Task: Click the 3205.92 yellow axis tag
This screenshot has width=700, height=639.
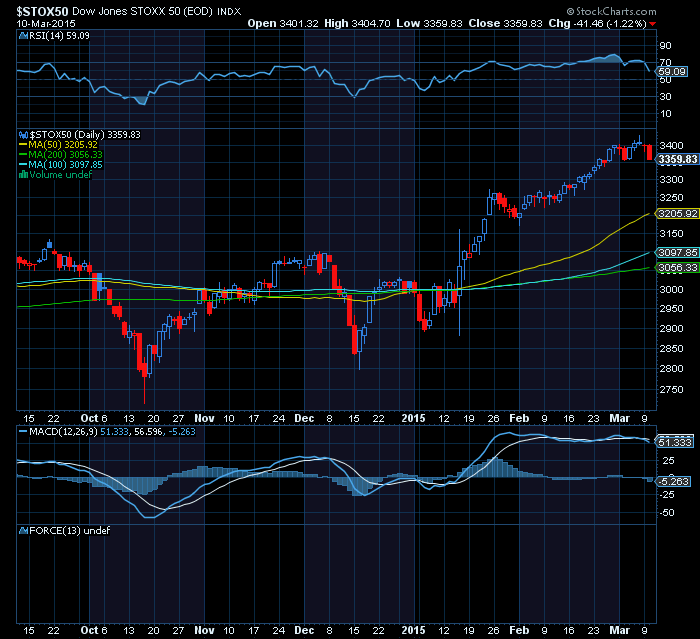Action: pyautogui.click(x=678, y=214)
